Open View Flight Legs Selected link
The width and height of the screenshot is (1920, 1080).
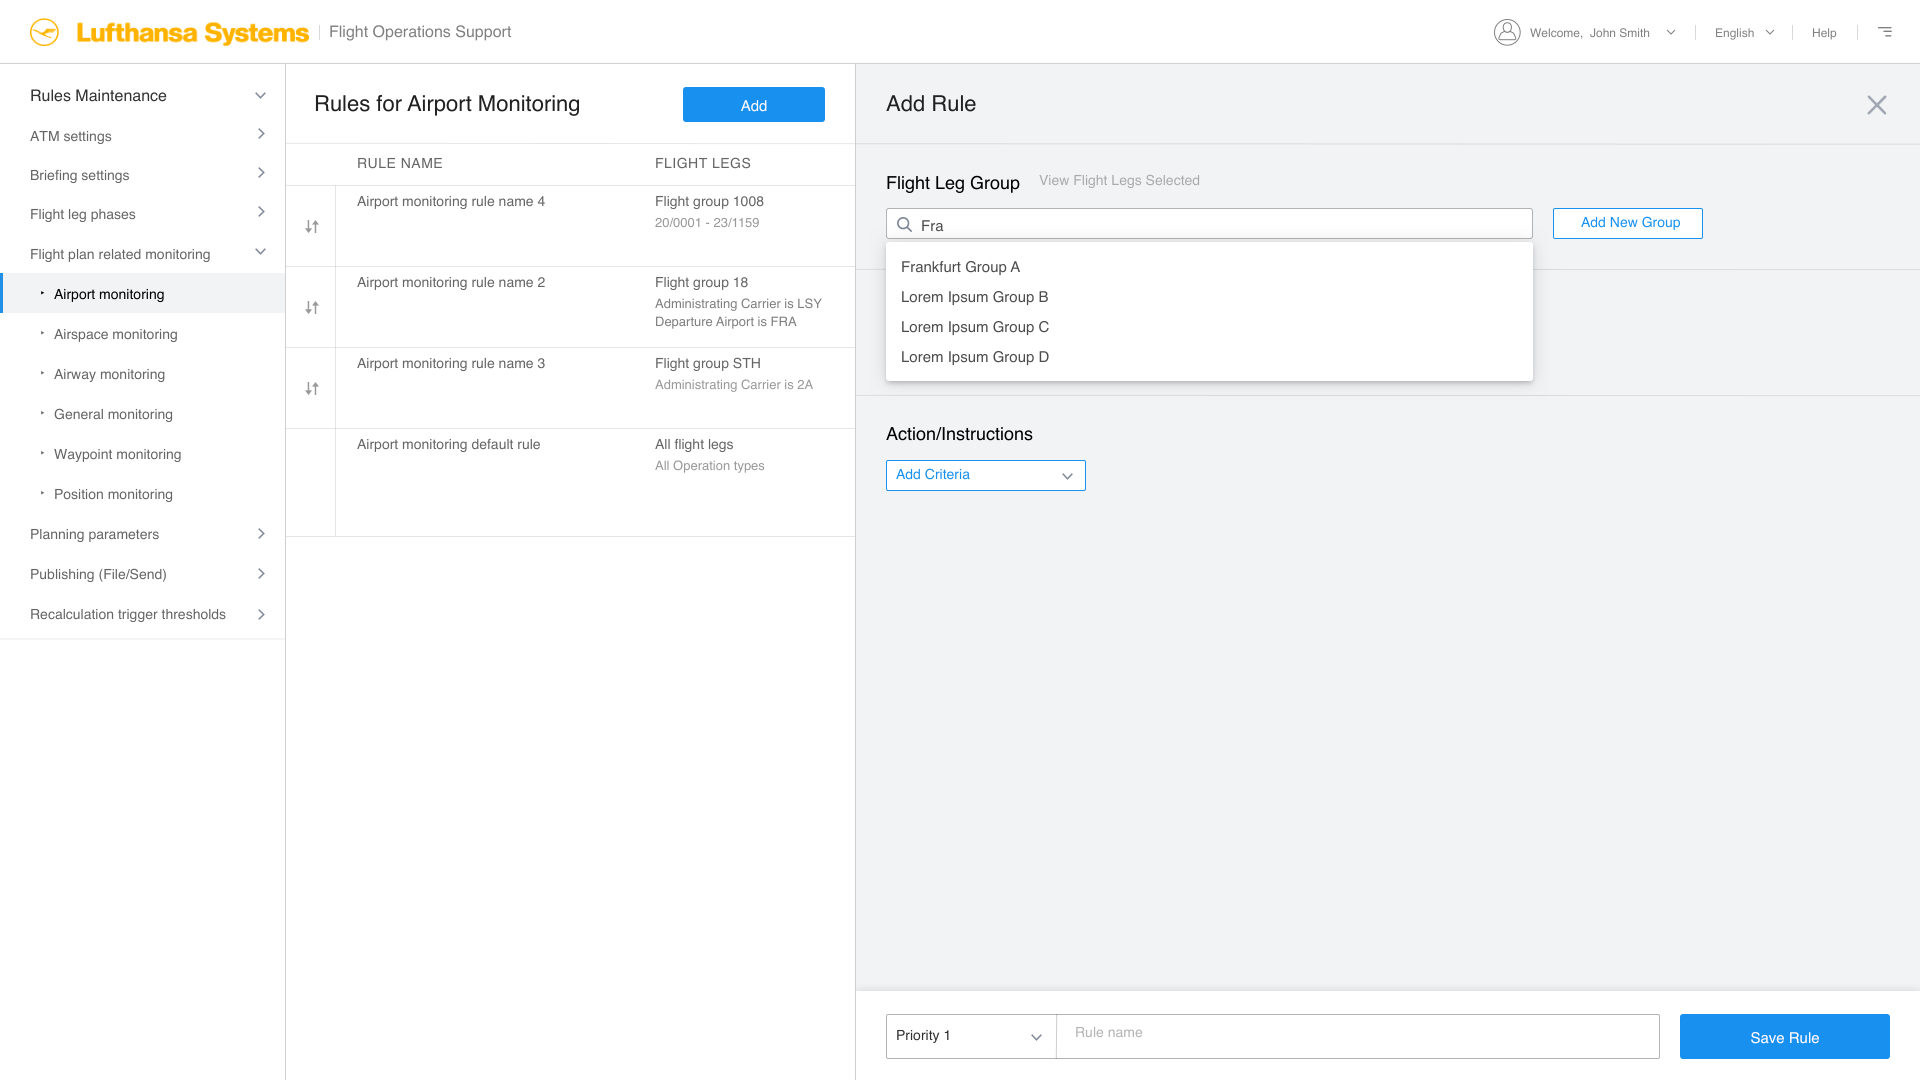[1119, 181]
